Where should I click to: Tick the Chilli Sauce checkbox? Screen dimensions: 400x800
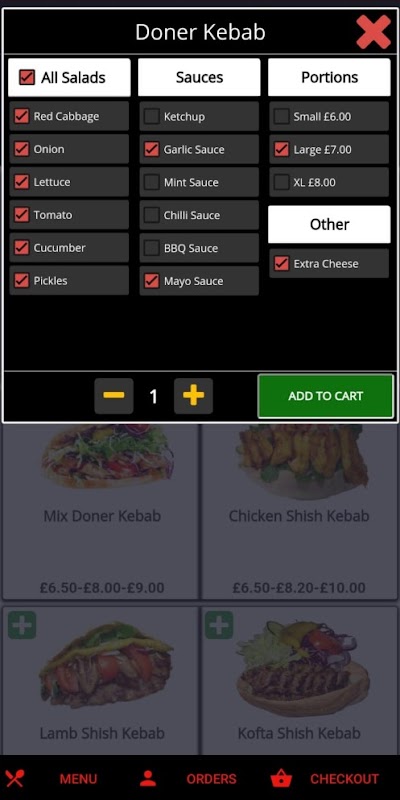[x=152, y=215]
